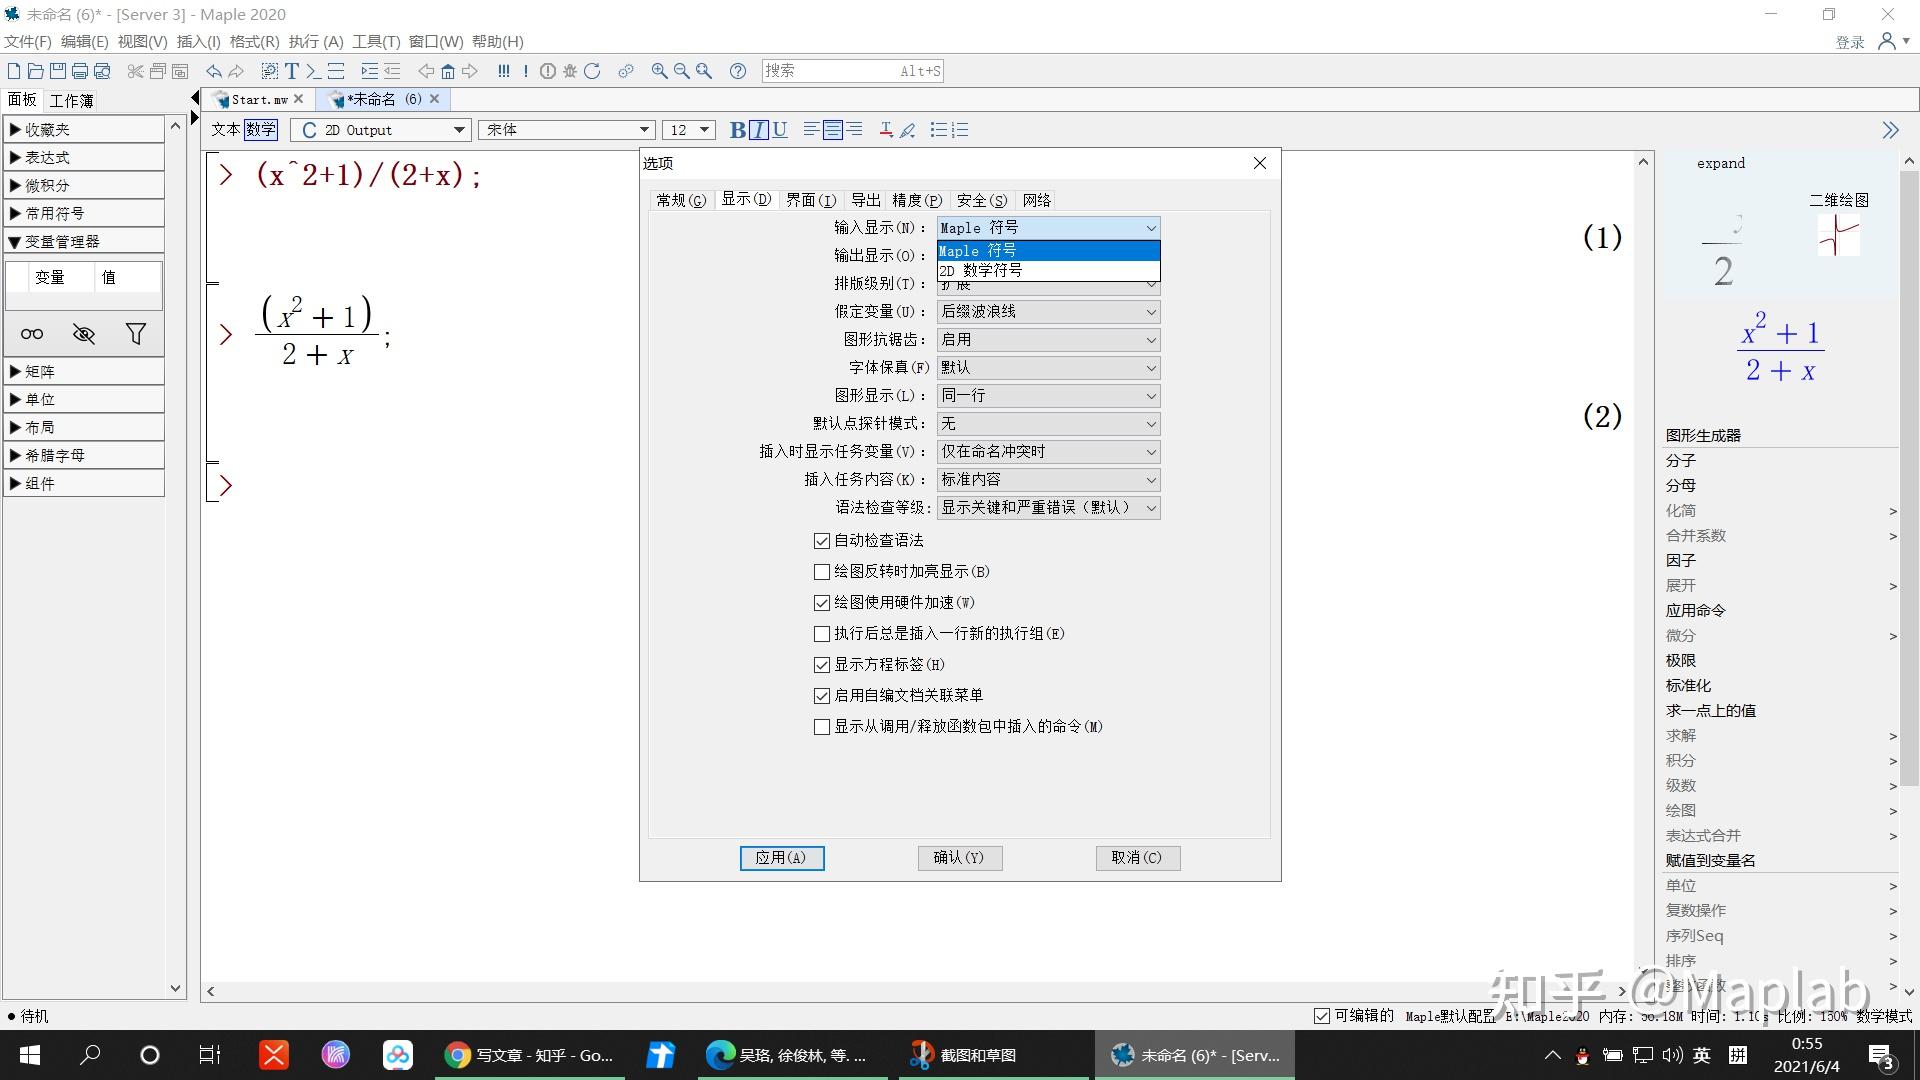Click the help question-mark icon
1920x1080 pixels.
[x=738, y=71]
